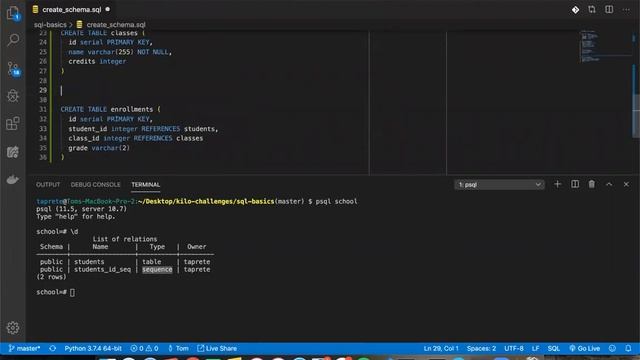Open the Extensions view icon

[13, 123]
